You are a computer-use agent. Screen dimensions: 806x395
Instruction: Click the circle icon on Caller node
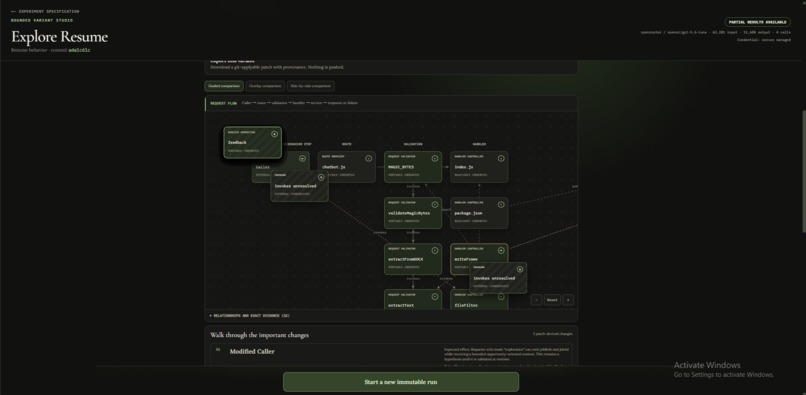[x=302, y=158]
